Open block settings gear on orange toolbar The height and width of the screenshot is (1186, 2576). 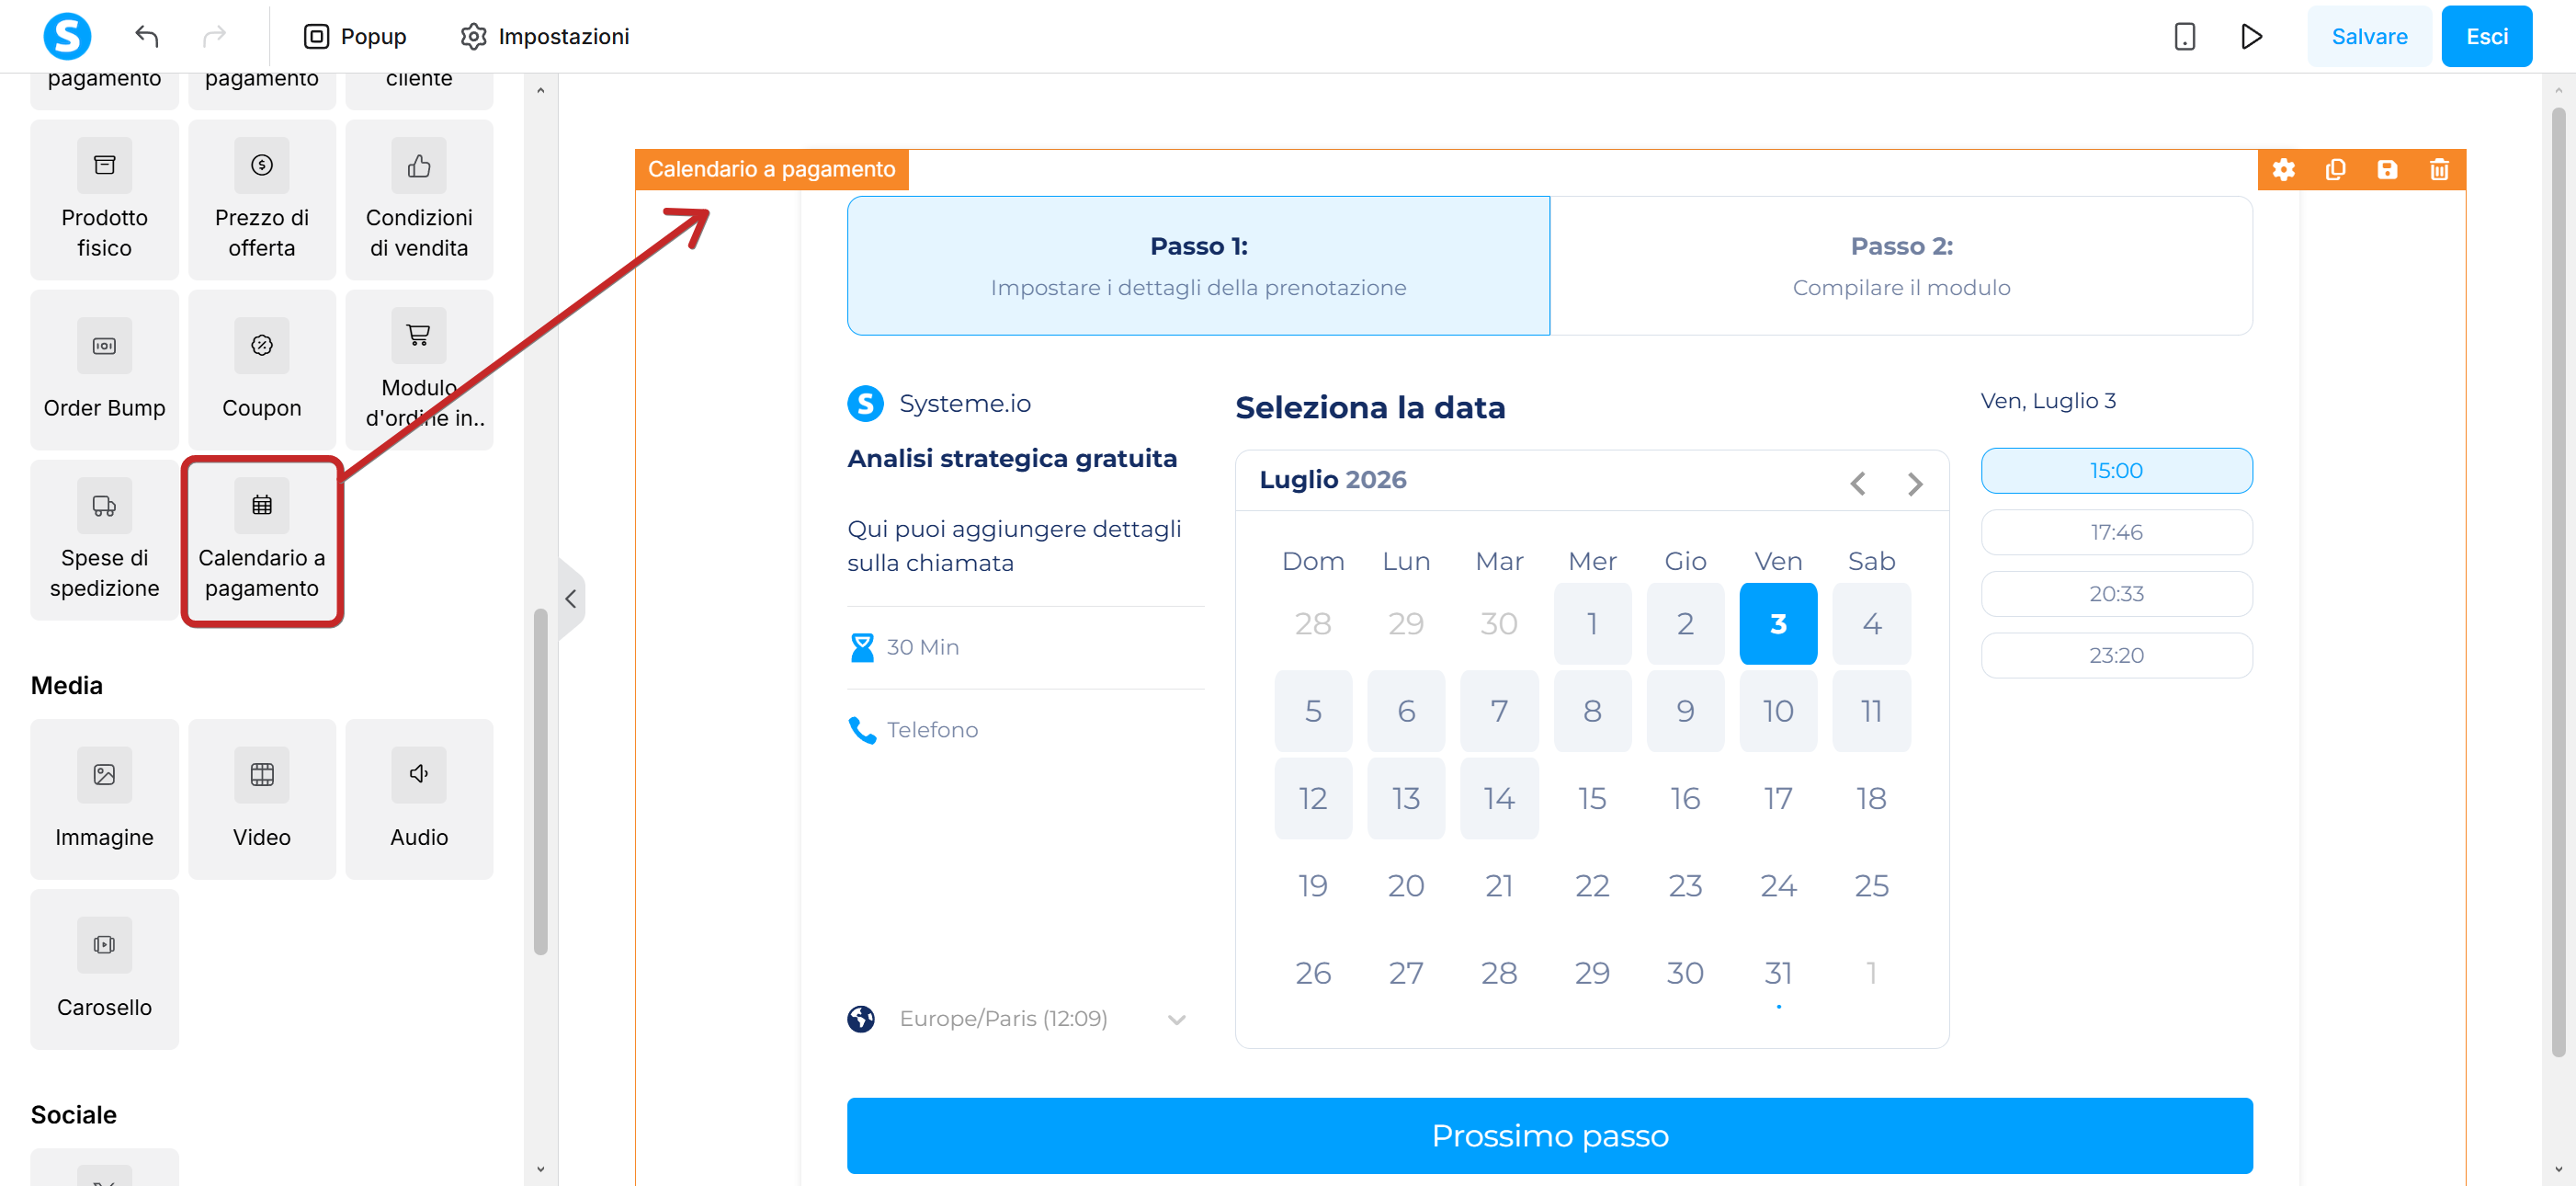coord(2283,169)
